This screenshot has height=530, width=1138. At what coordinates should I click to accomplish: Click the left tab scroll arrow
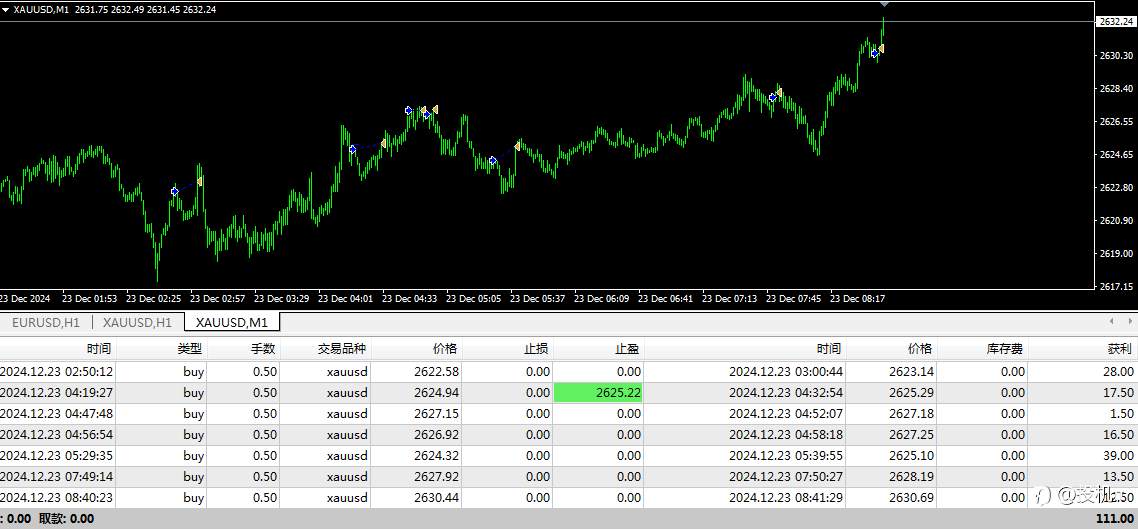1111,321
